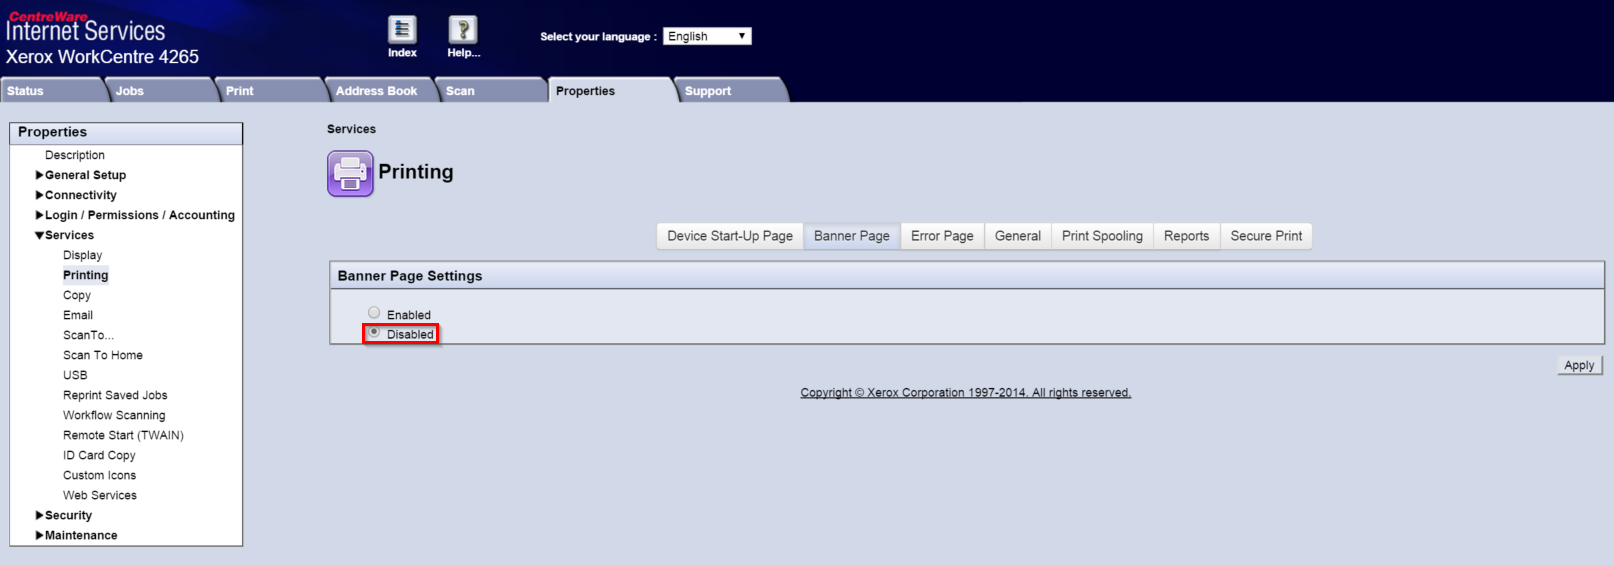Open ID Card Copy settings

pyautogui.click(x=99, y=455)
